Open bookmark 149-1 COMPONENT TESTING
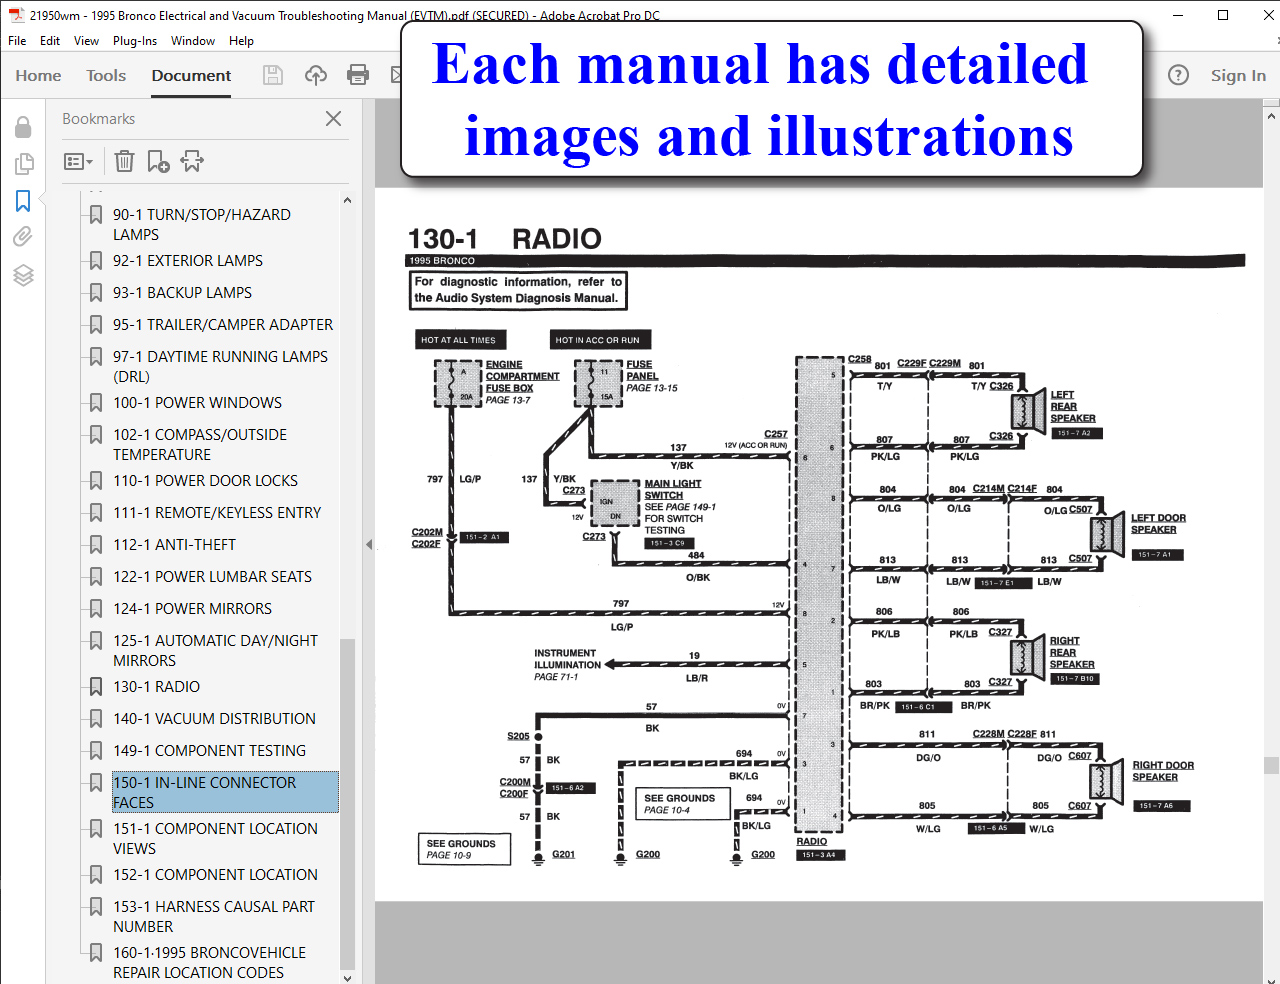Screen dimensions: 1280x984 click(209, 750)
